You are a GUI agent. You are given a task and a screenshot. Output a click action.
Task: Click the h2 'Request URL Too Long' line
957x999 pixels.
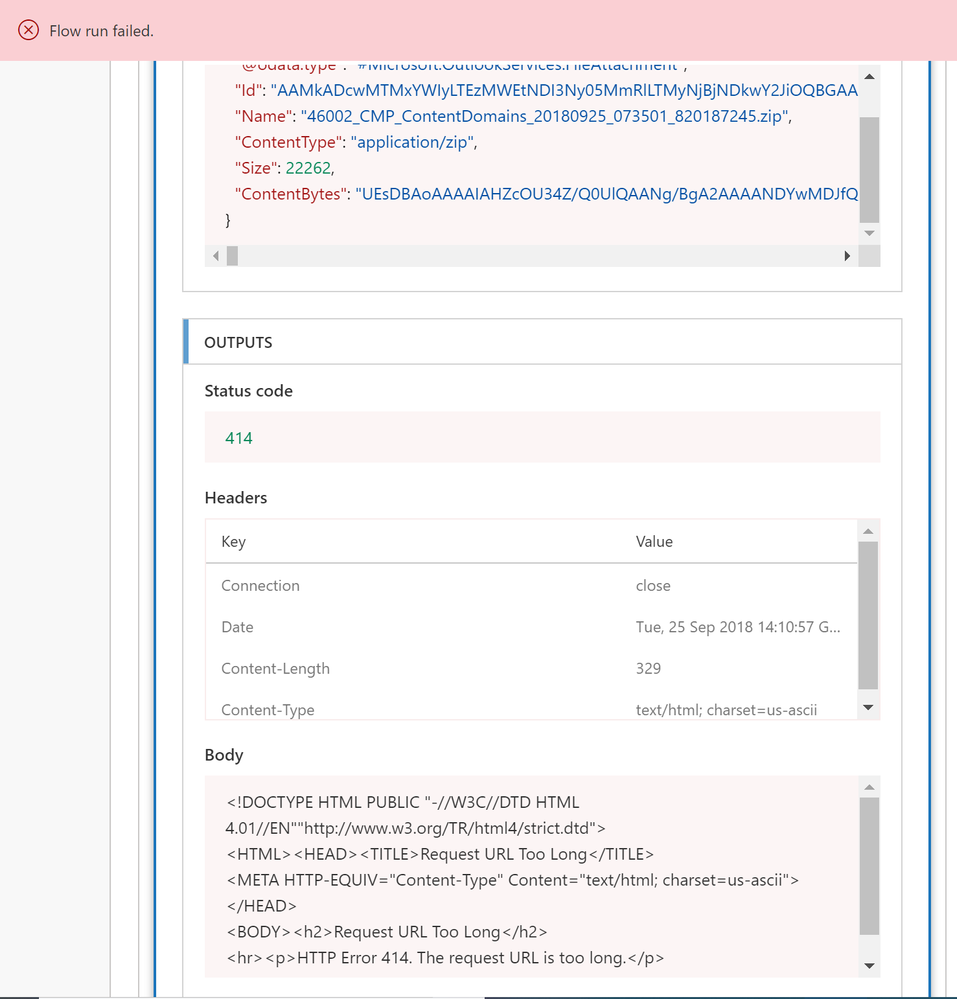pyautogui.click(x=387, y=932)
